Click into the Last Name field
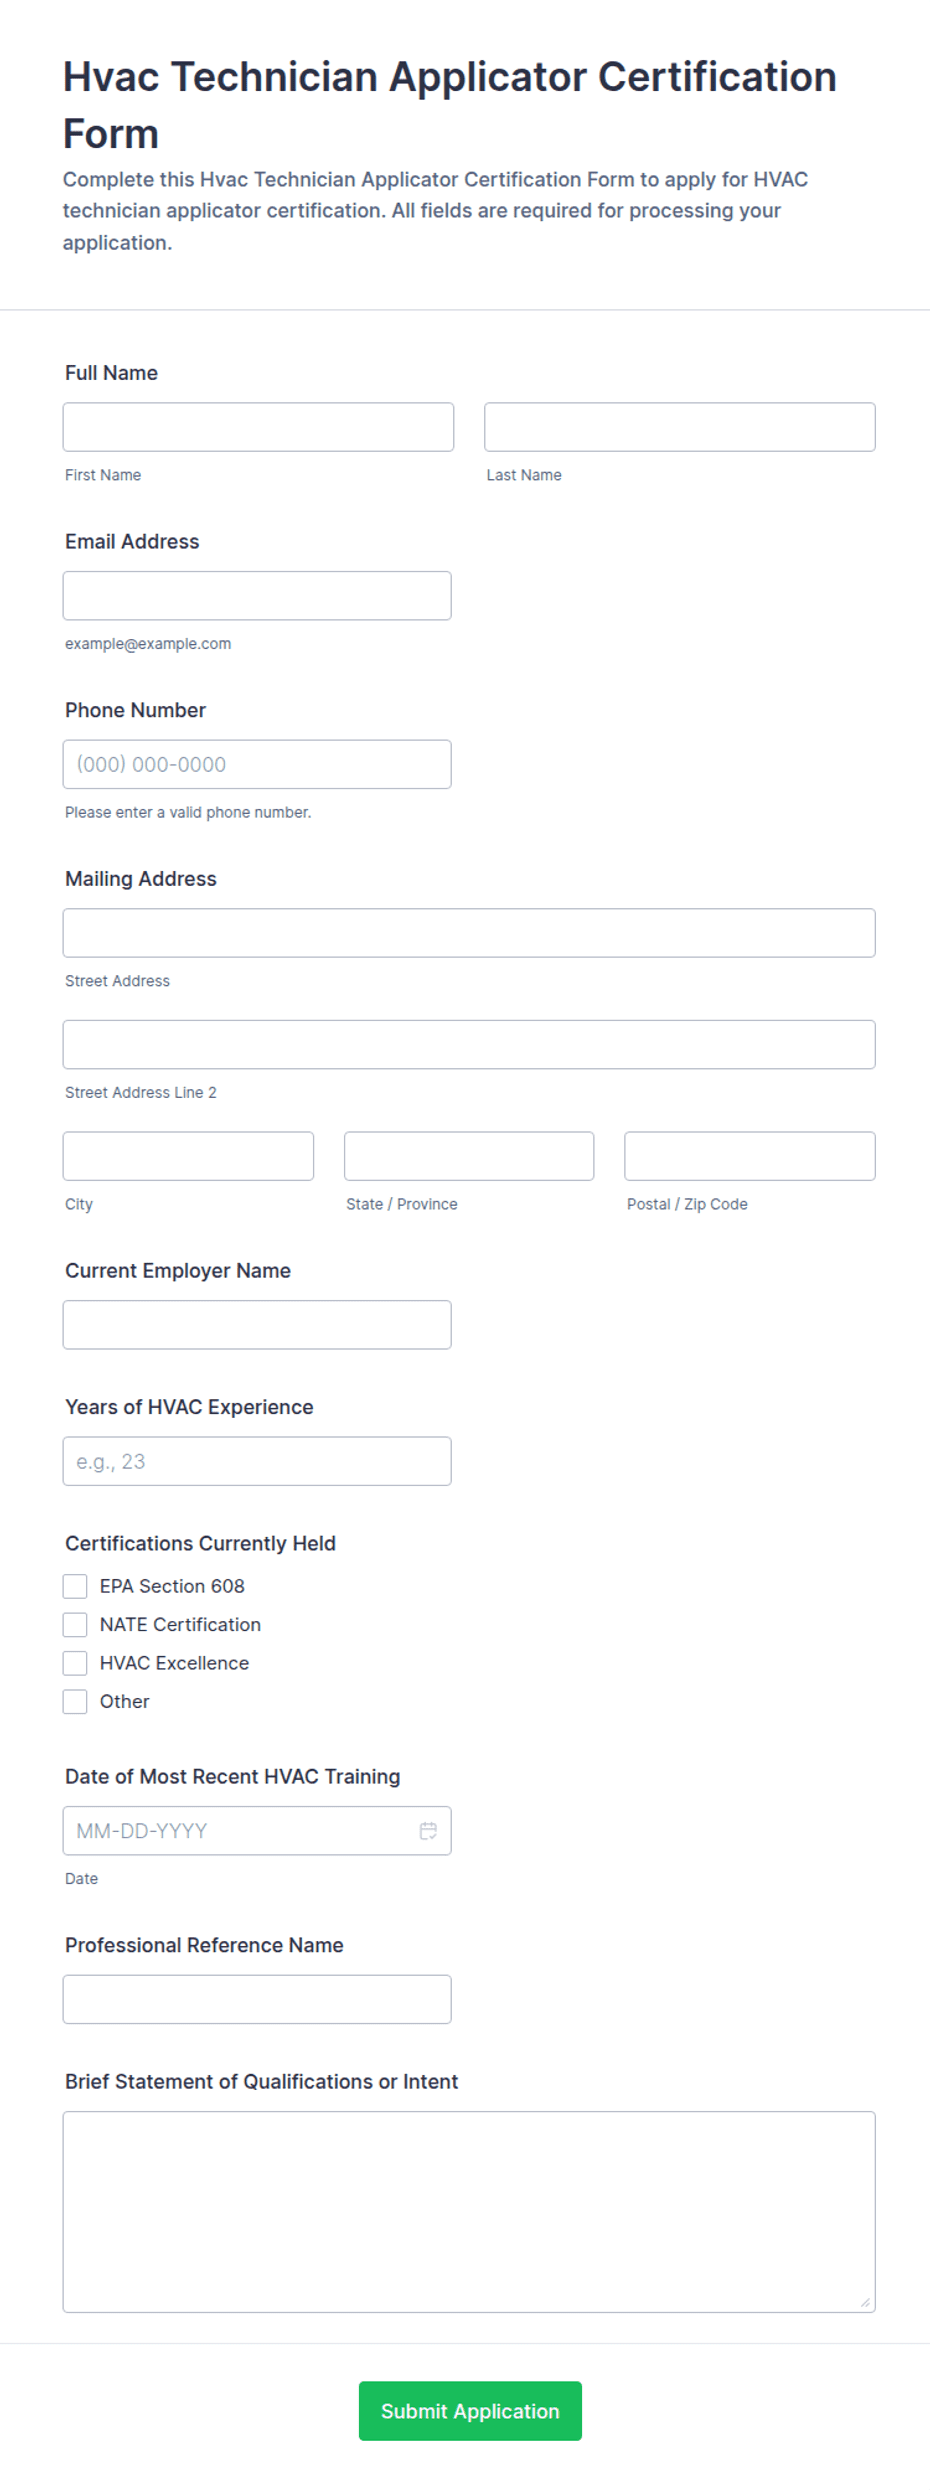This screenshot has height=2490, width=930. click(680, 427)
